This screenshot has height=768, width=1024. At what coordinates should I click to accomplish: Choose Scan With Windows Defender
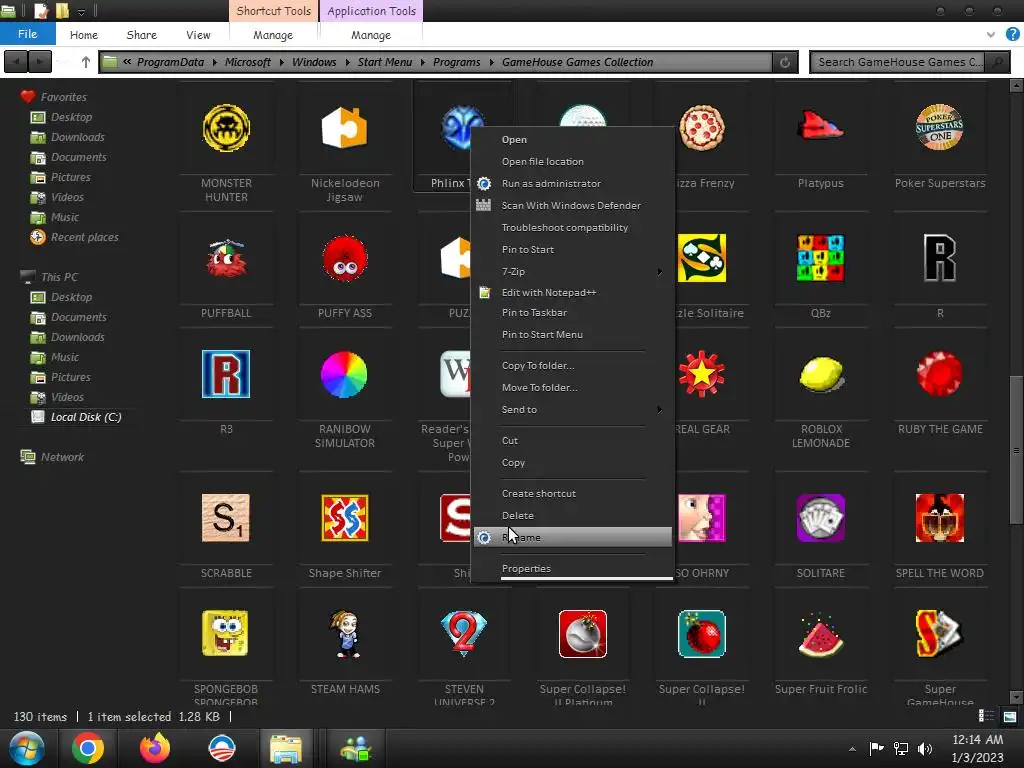[x=573, y=206]
